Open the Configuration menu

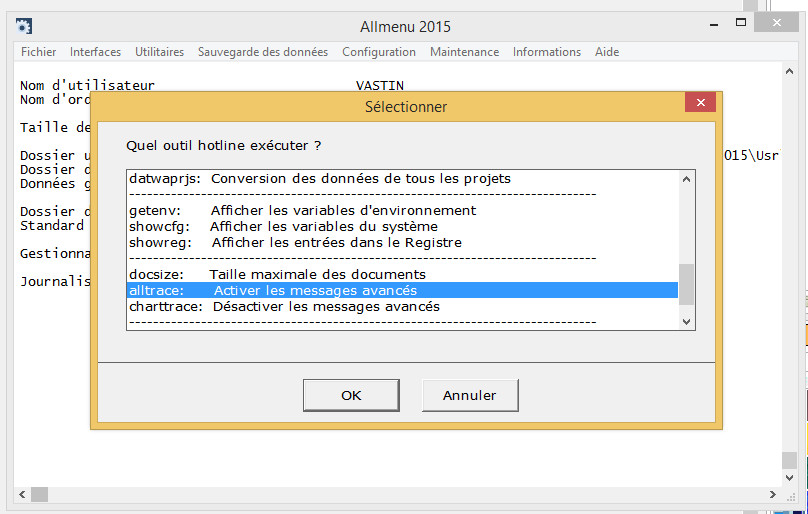click(x=379, y=52)
